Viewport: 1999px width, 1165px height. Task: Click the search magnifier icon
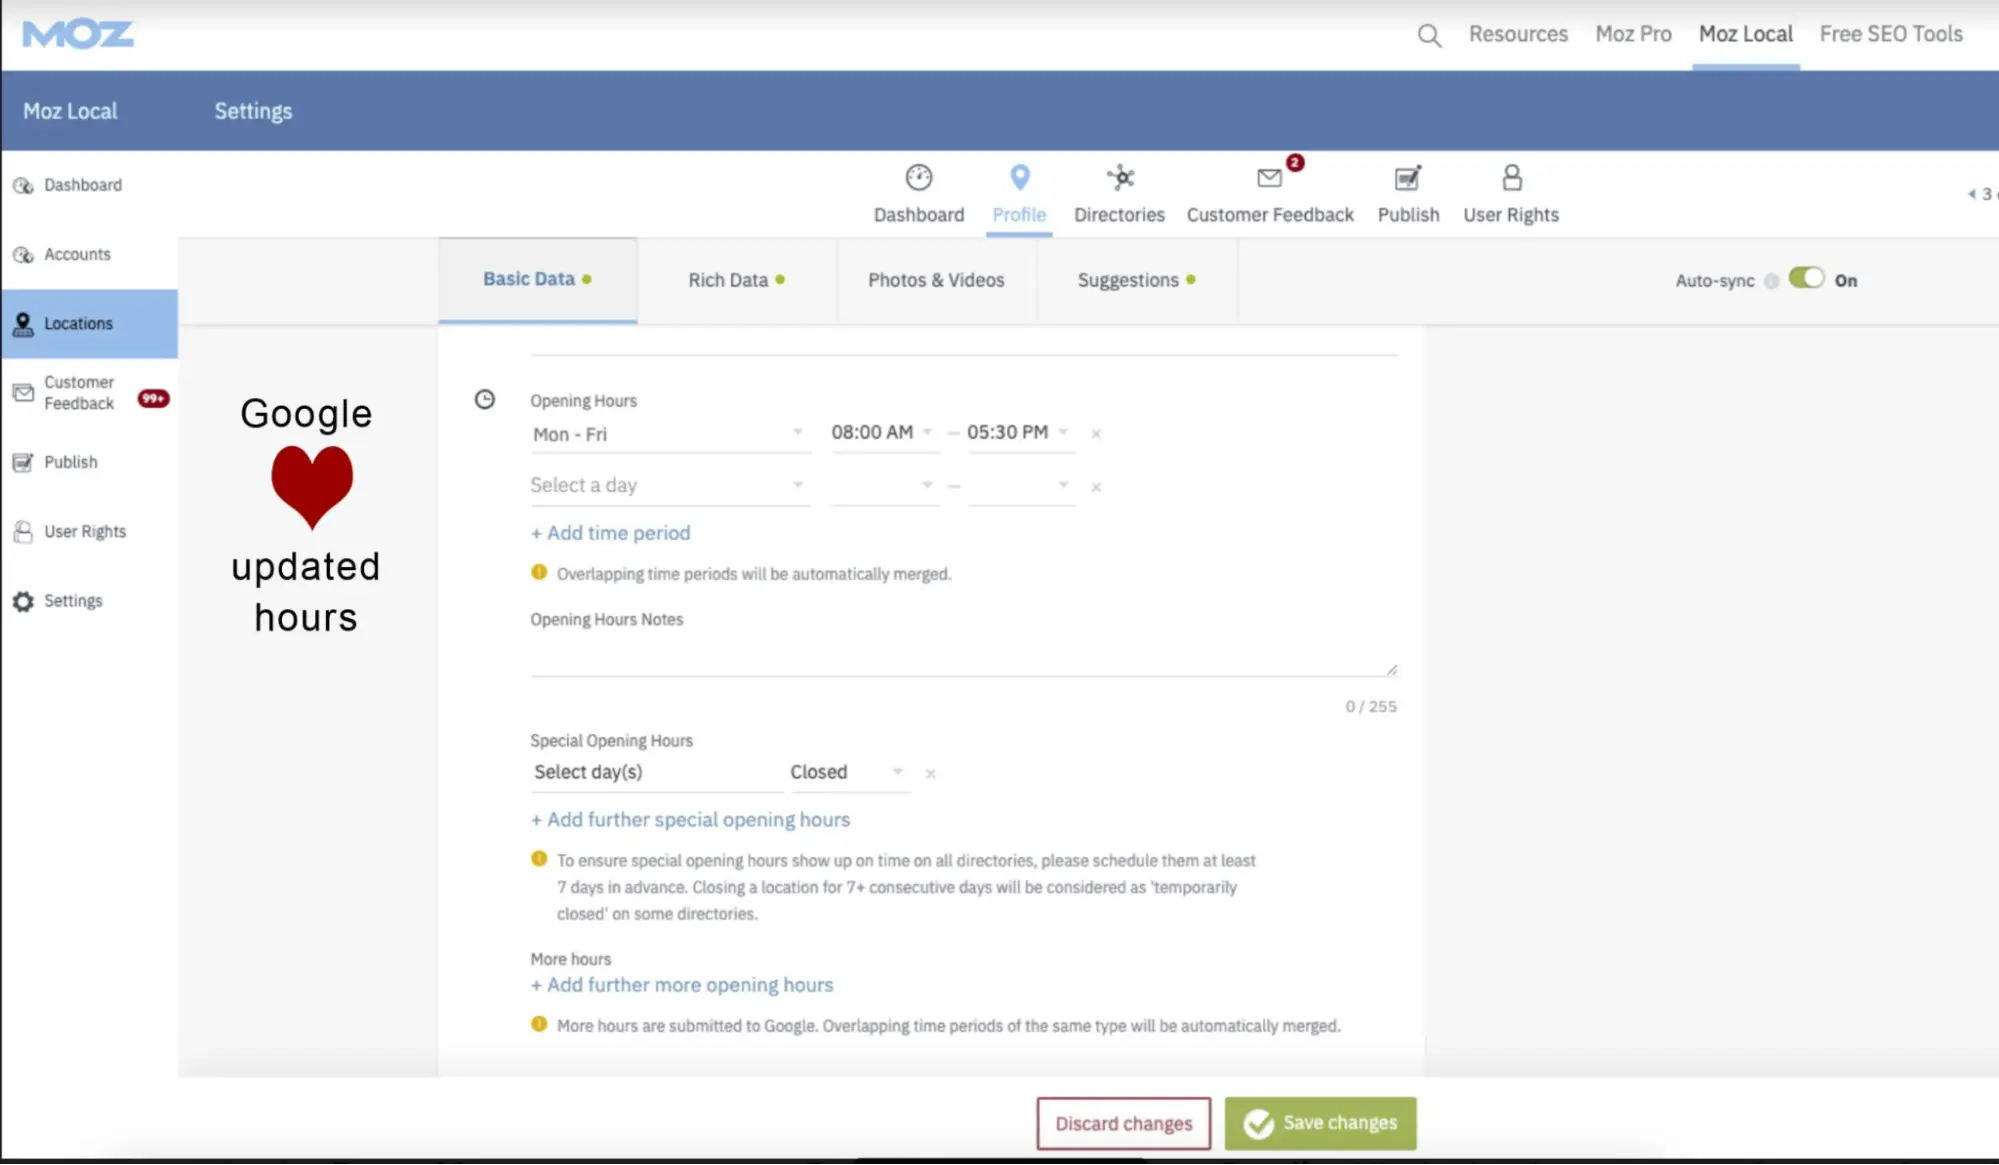tap(1429, 36)
